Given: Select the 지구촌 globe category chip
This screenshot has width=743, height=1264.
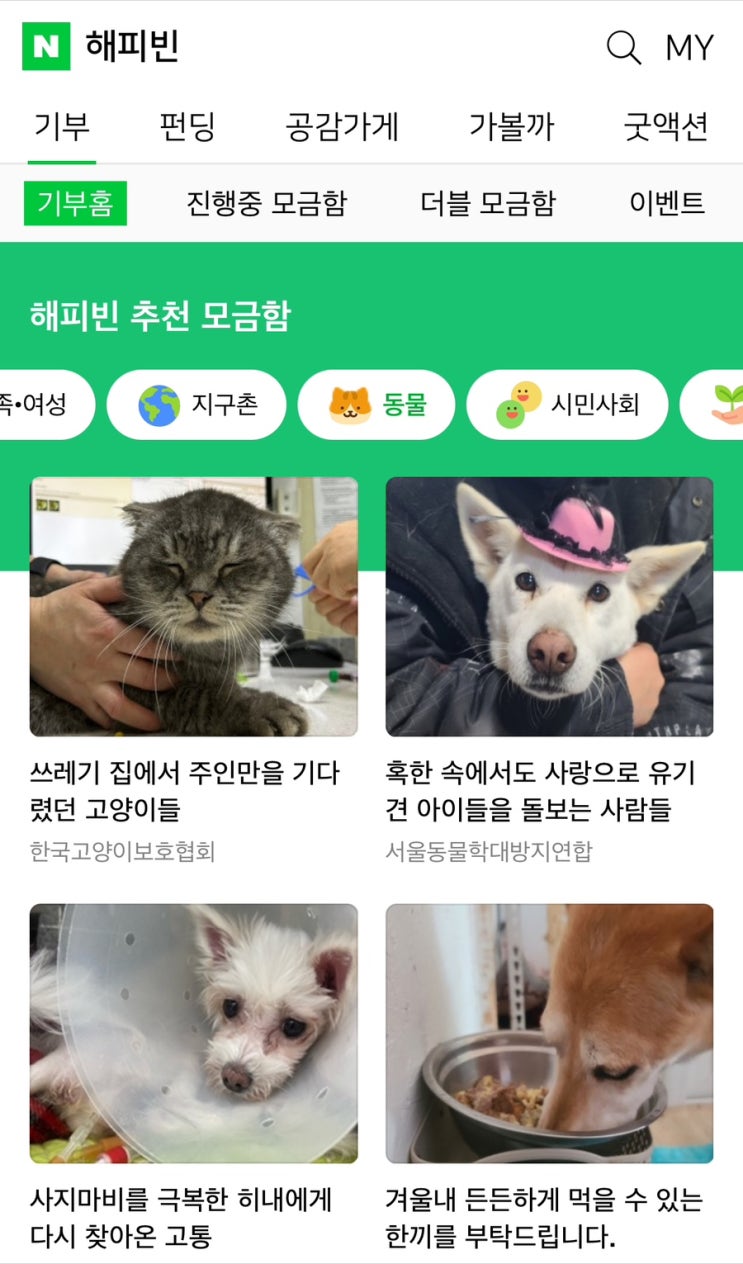Looking at the screenshot, I should point(196,405).
